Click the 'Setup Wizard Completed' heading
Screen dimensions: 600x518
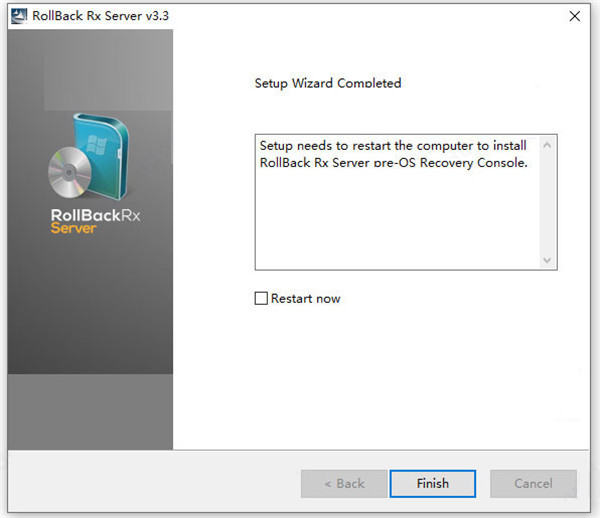[x=328, y=83]
